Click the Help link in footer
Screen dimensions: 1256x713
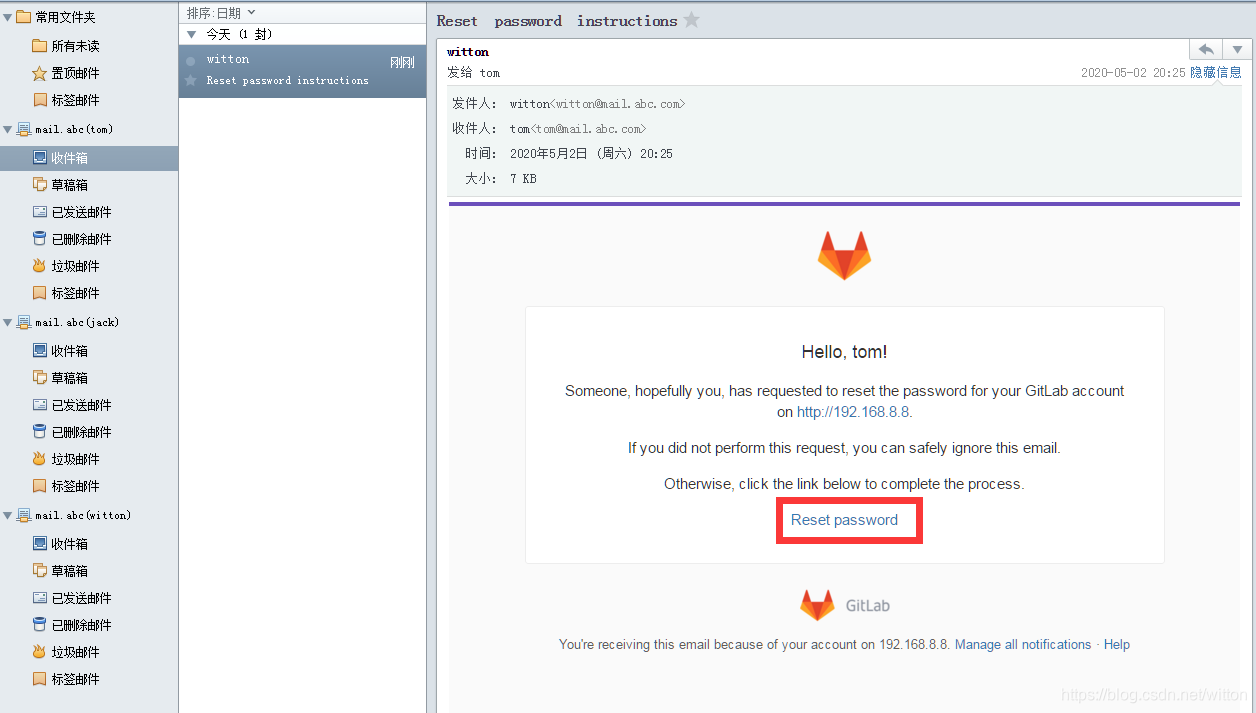pos(1117,645)
